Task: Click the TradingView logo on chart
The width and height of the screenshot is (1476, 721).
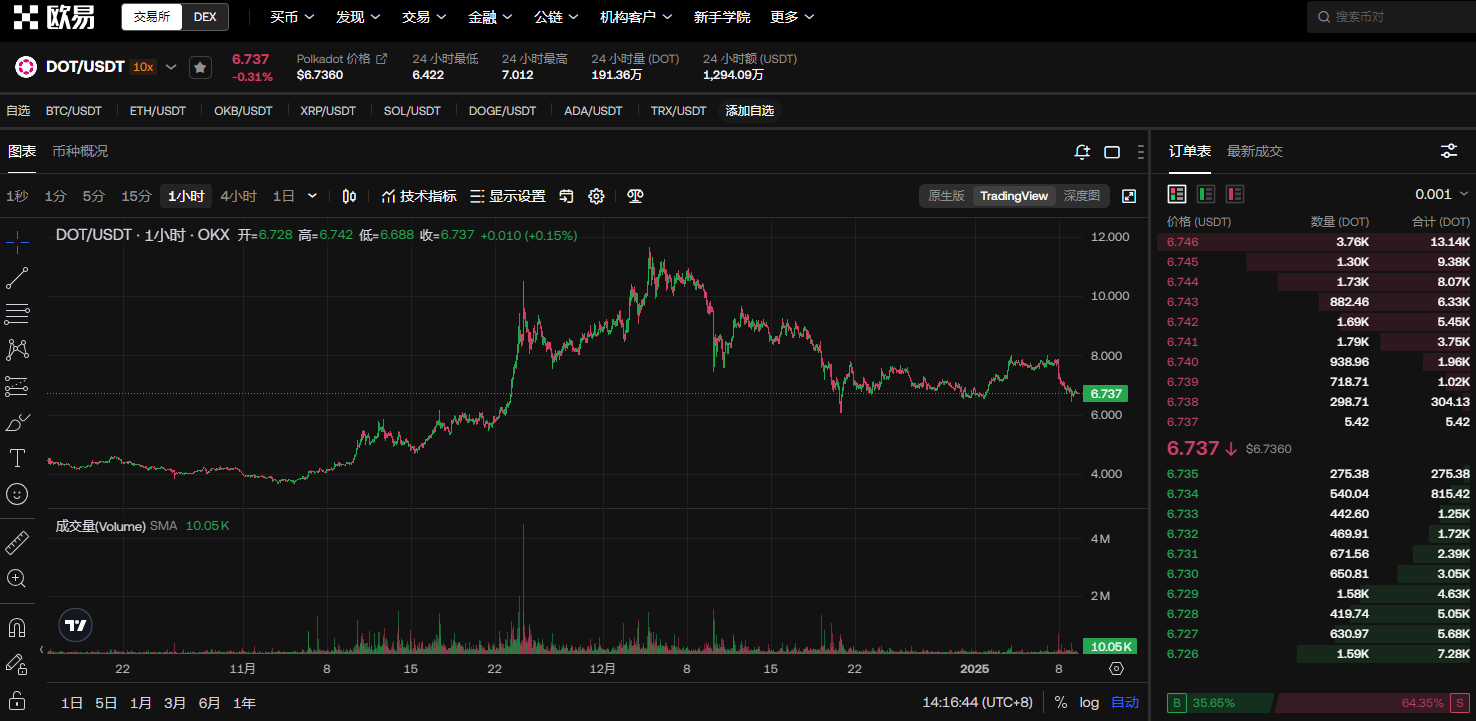Action: pos(75,625)
